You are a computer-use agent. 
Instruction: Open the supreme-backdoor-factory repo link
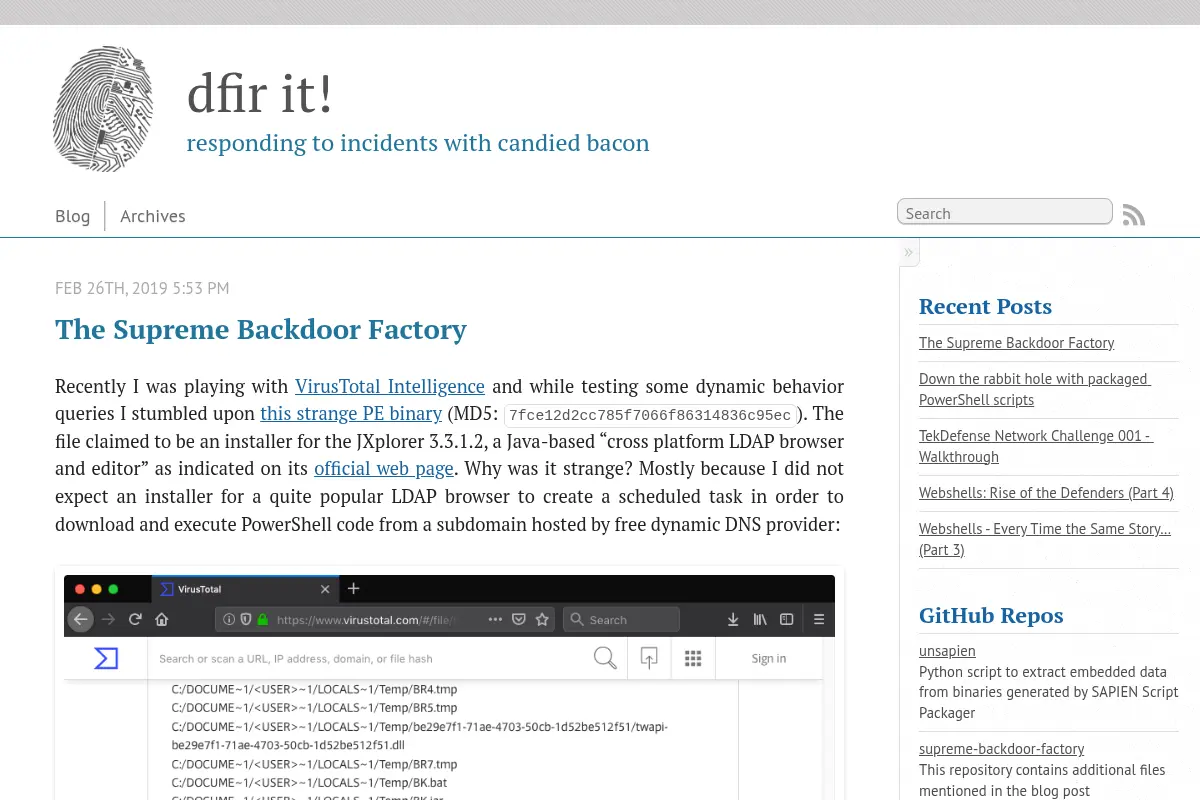coord(1001,749)
